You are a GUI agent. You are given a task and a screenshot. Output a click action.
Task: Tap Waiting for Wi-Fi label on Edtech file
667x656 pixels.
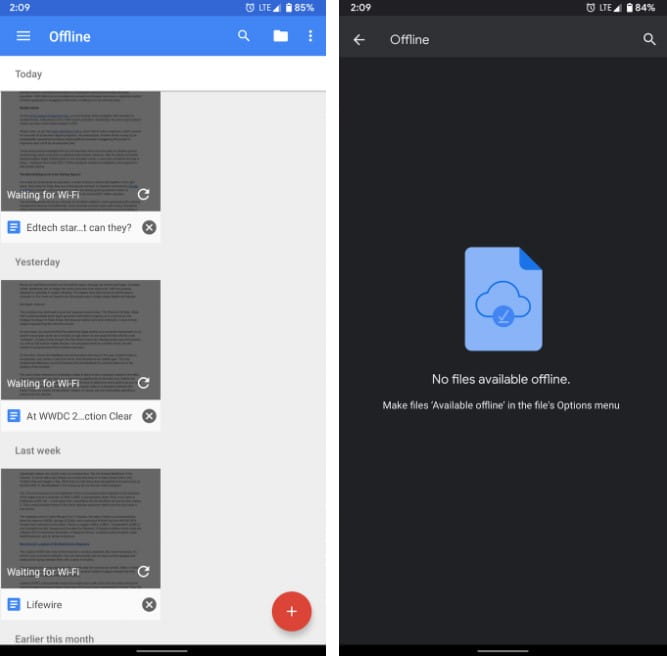click(x=43, y=195)
